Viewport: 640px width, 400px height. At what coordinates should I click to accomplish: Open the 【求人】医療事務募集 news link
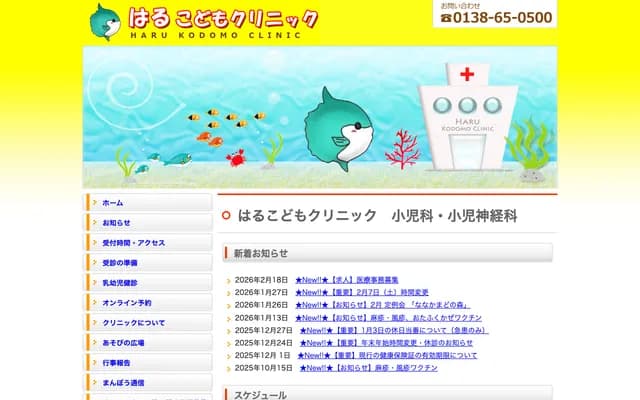[347, 280]
